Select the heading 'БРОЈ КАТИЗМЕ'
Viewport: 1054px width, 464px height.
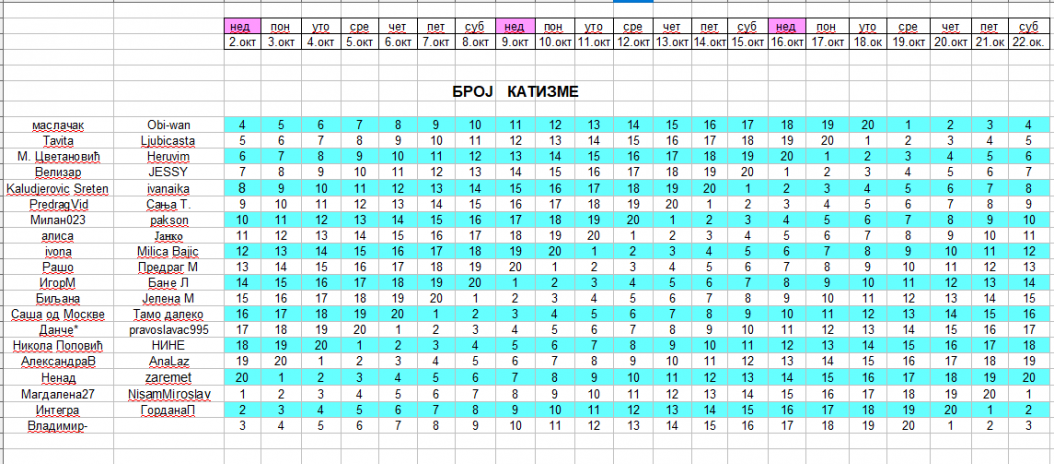point(516,92)
